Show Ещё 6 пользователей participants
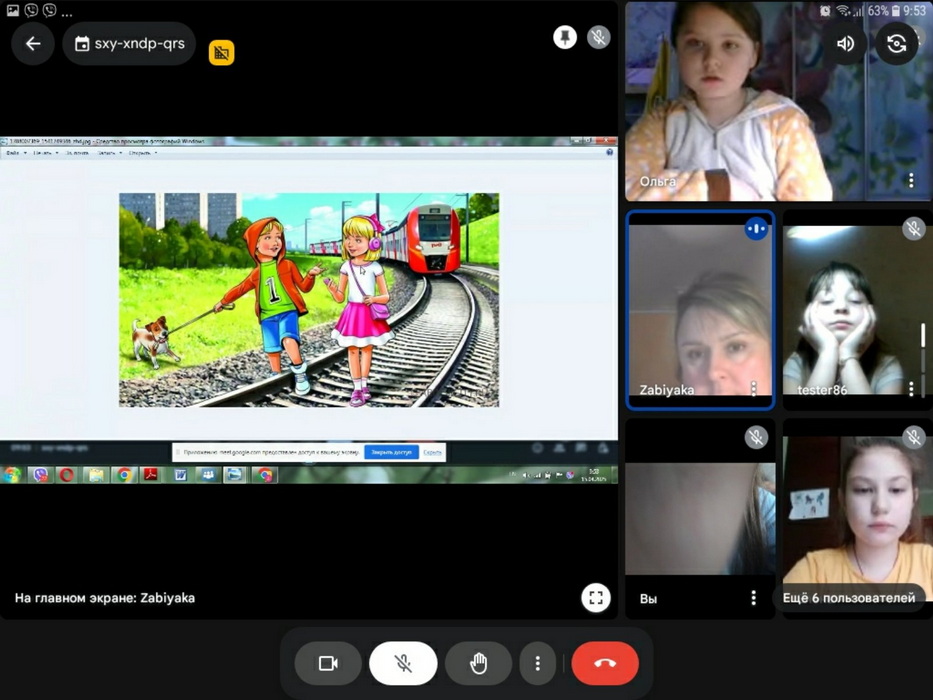The width and height of the screenshot is (933, 700). pyautogui.click(x=849, y=598)
